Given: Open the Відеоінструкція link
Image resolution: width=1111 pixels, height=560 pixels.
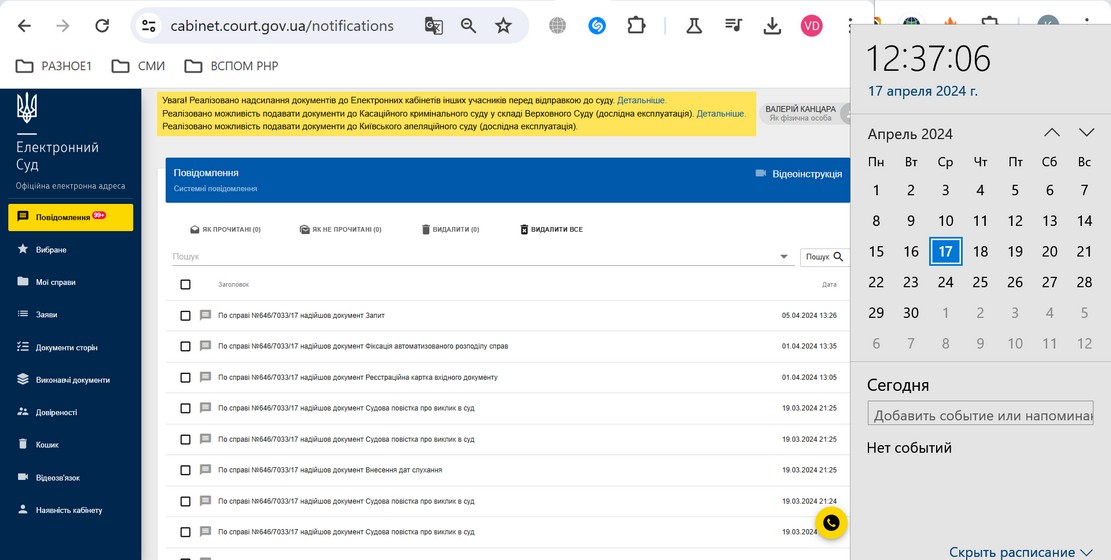Looking at the screenshot, I should [x=807, y=174].
